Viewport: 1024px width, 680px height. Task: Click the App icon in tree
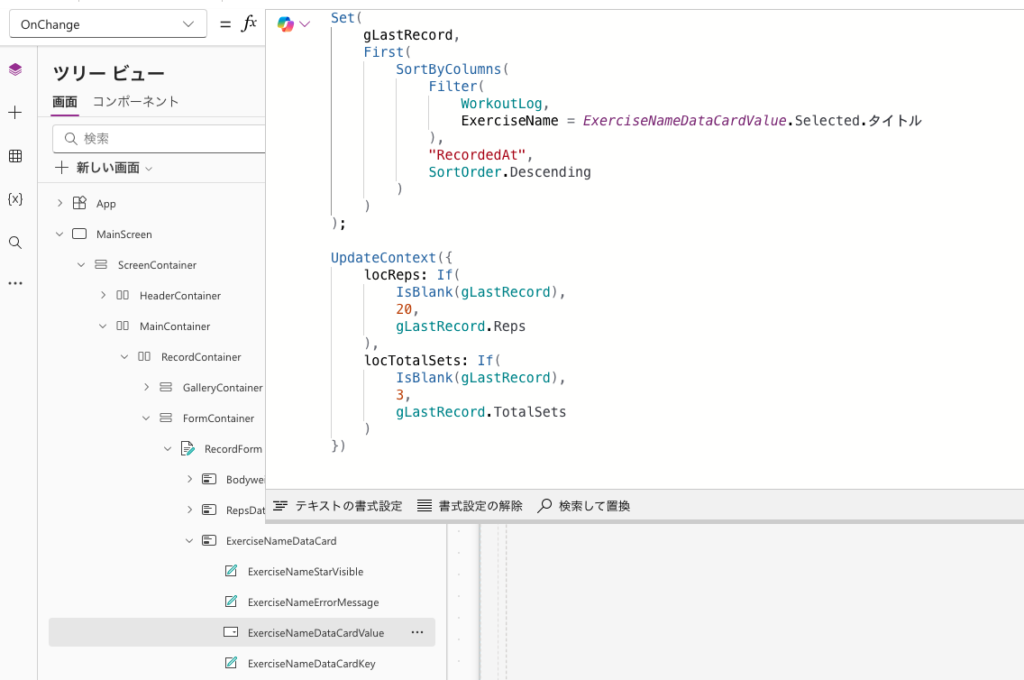point(79,203)
